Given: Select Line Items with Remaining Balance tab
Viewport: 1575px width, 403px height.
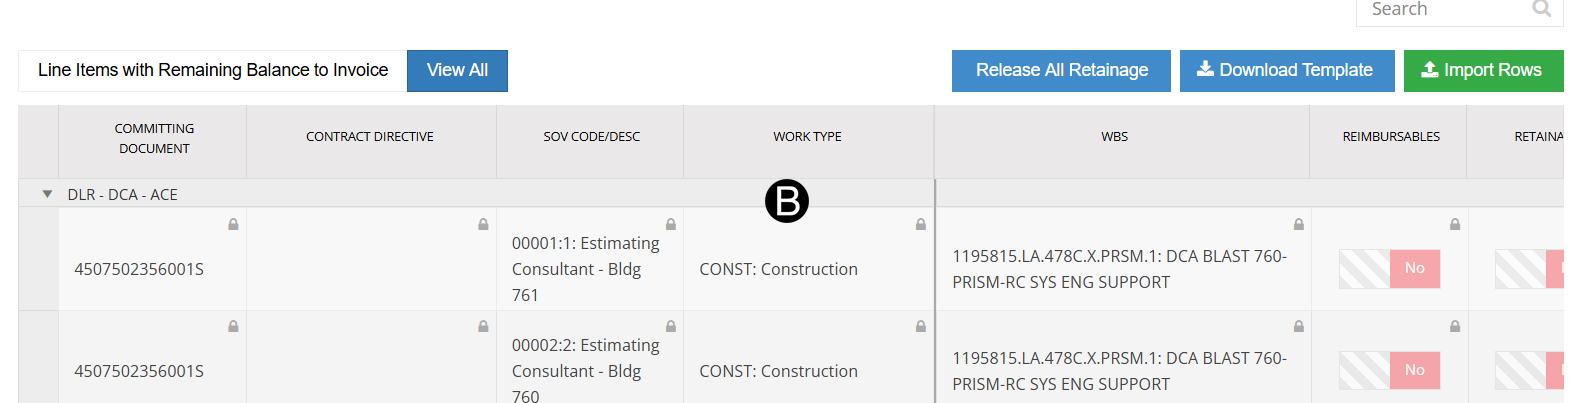Looking at the screenshot, I should pyautogui.click(x=213, y=70).
